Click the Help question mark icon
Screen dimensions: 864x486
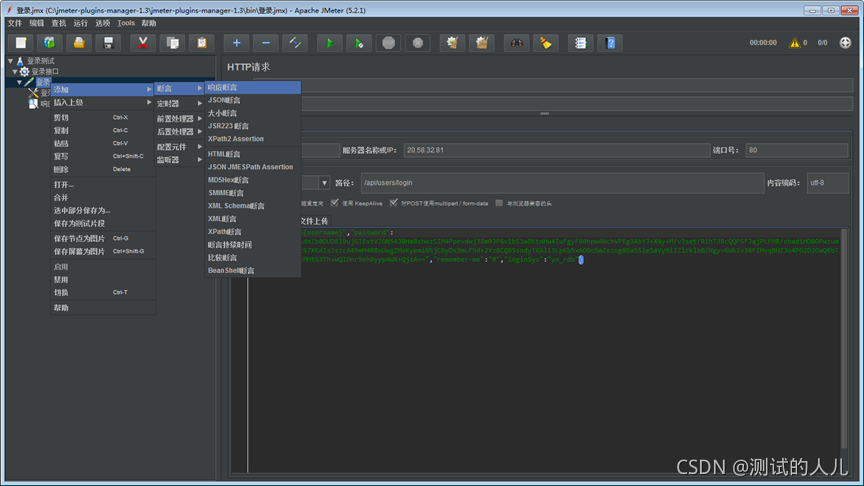click(610, 43)
